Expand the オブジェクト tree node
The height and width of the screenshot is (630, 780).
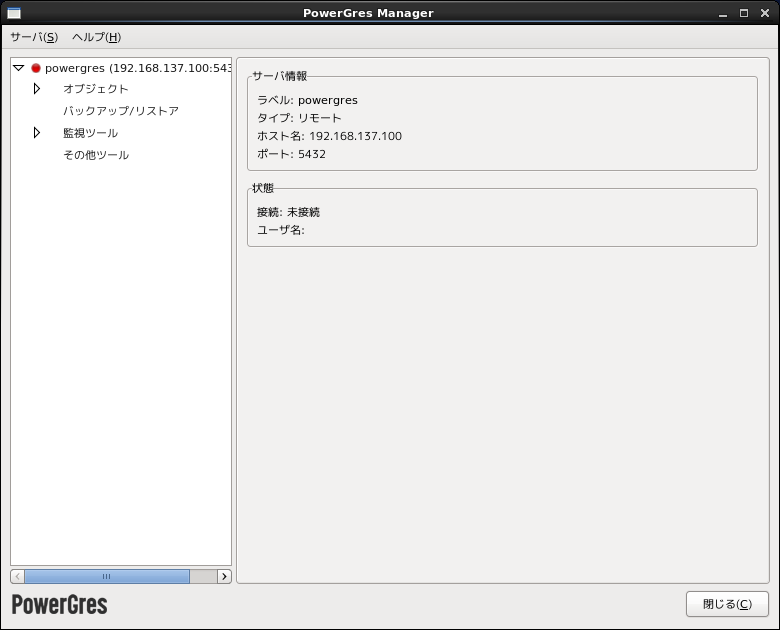(37, 89)
